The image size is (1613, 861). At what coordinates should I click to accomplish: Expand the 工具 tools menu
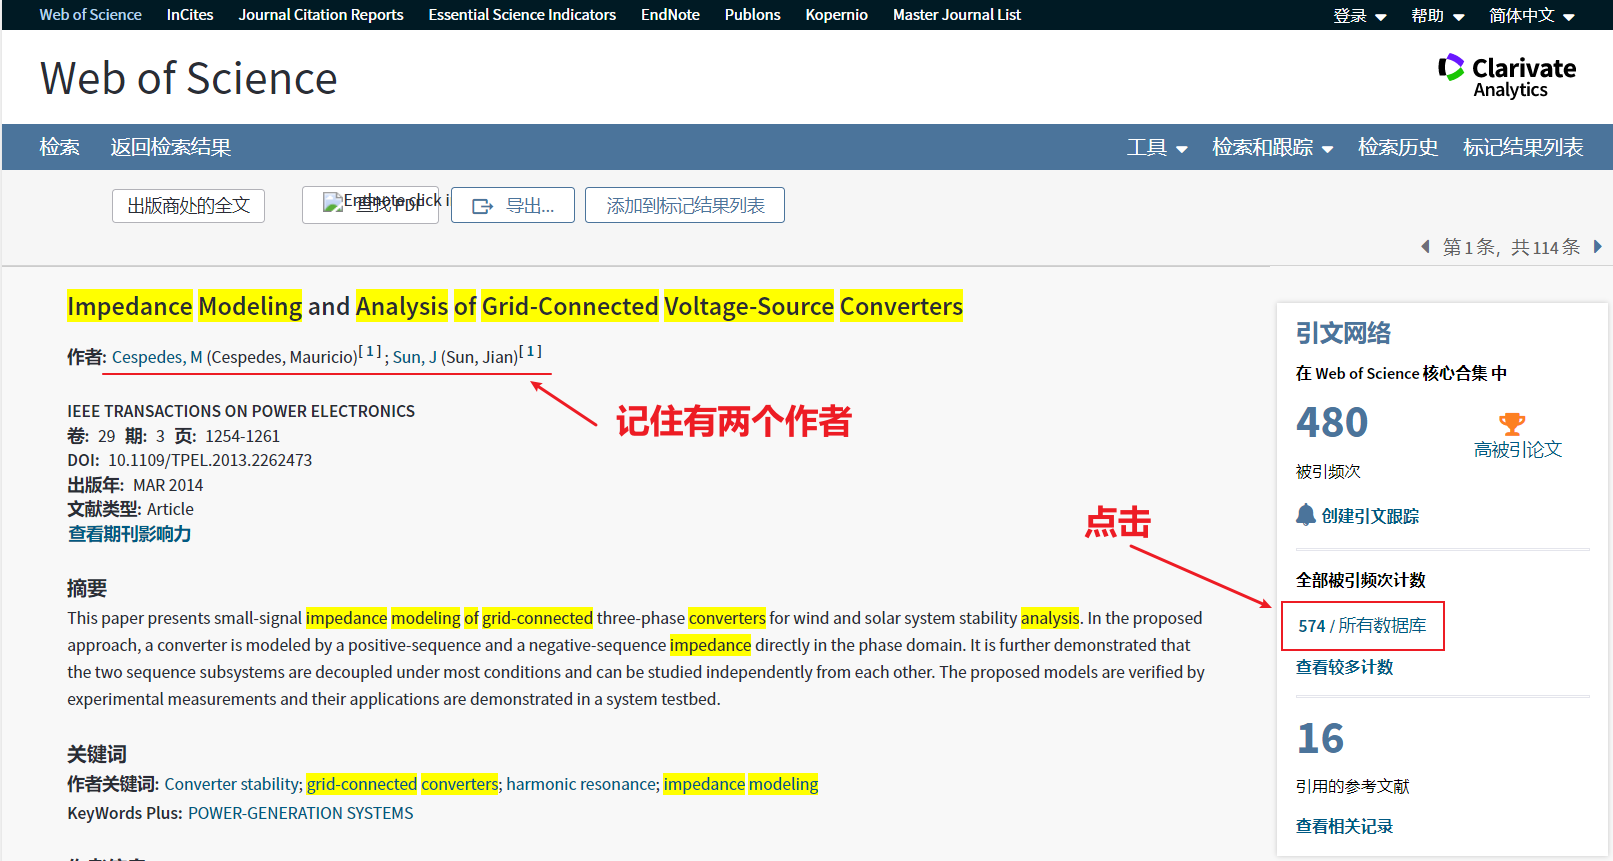coord(1157,147)
